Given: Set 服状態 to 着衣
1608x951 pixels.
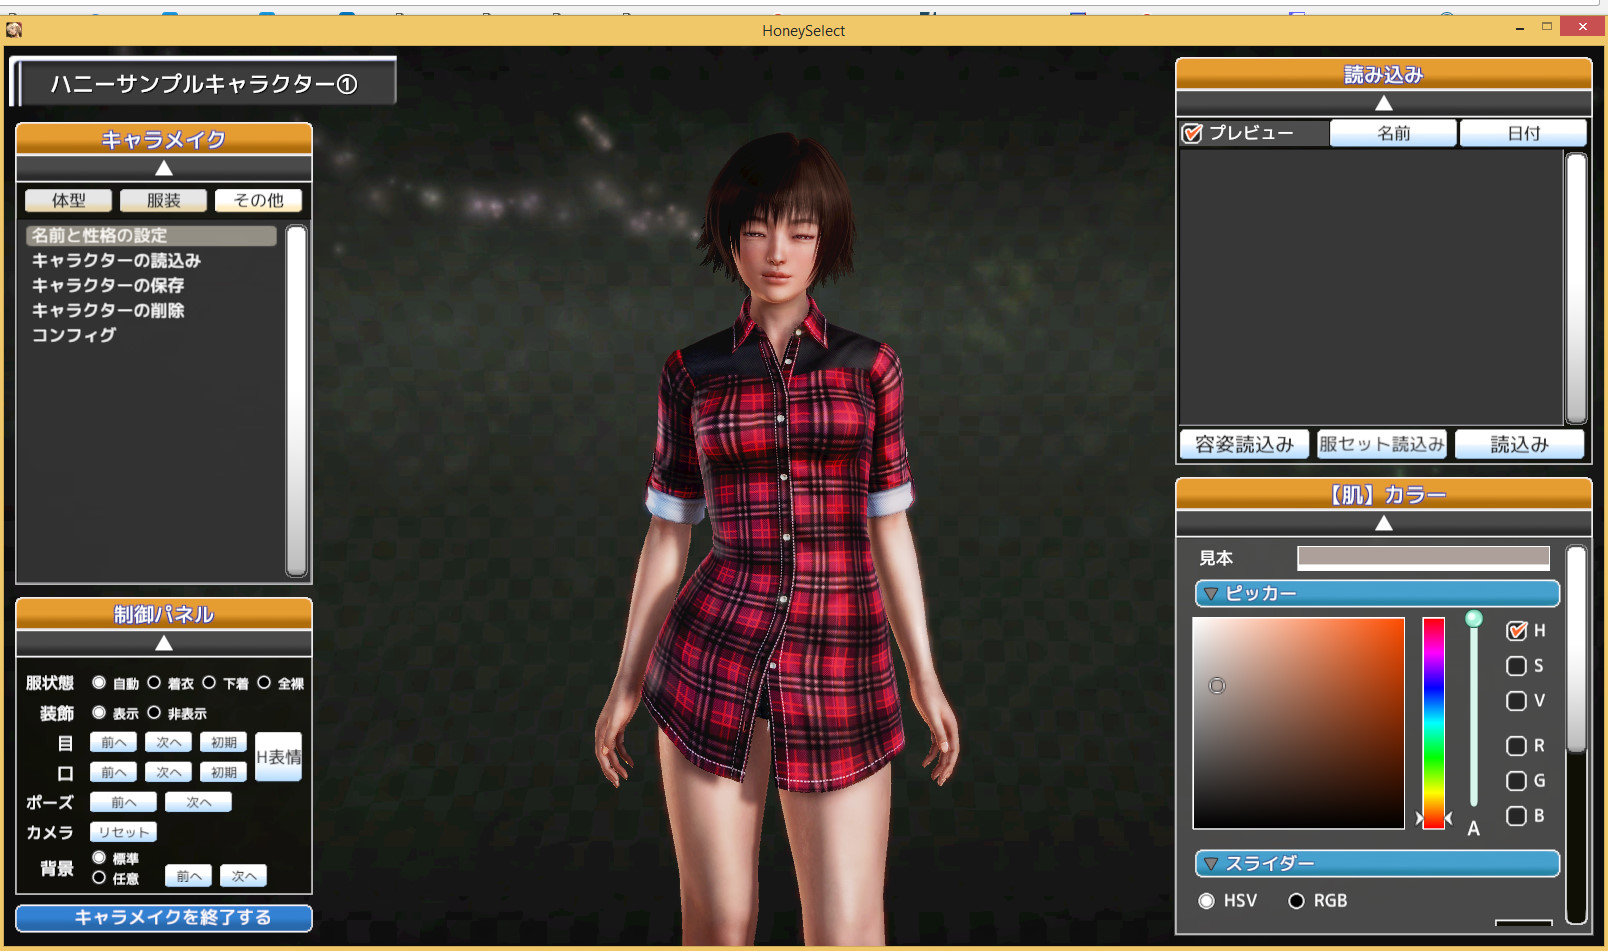Looking at the screenshot, I should click(154, 683).
